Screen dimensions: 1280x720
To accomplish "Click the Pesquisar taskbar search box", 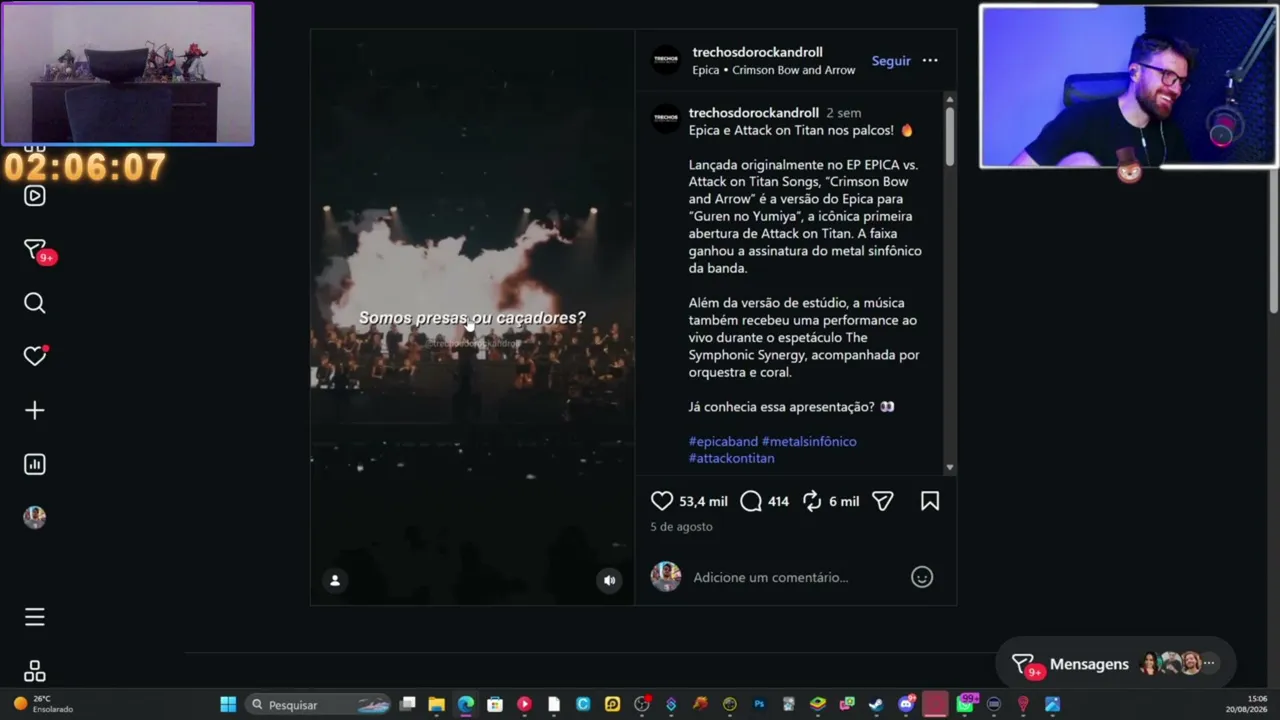I will tap(319, 704).
